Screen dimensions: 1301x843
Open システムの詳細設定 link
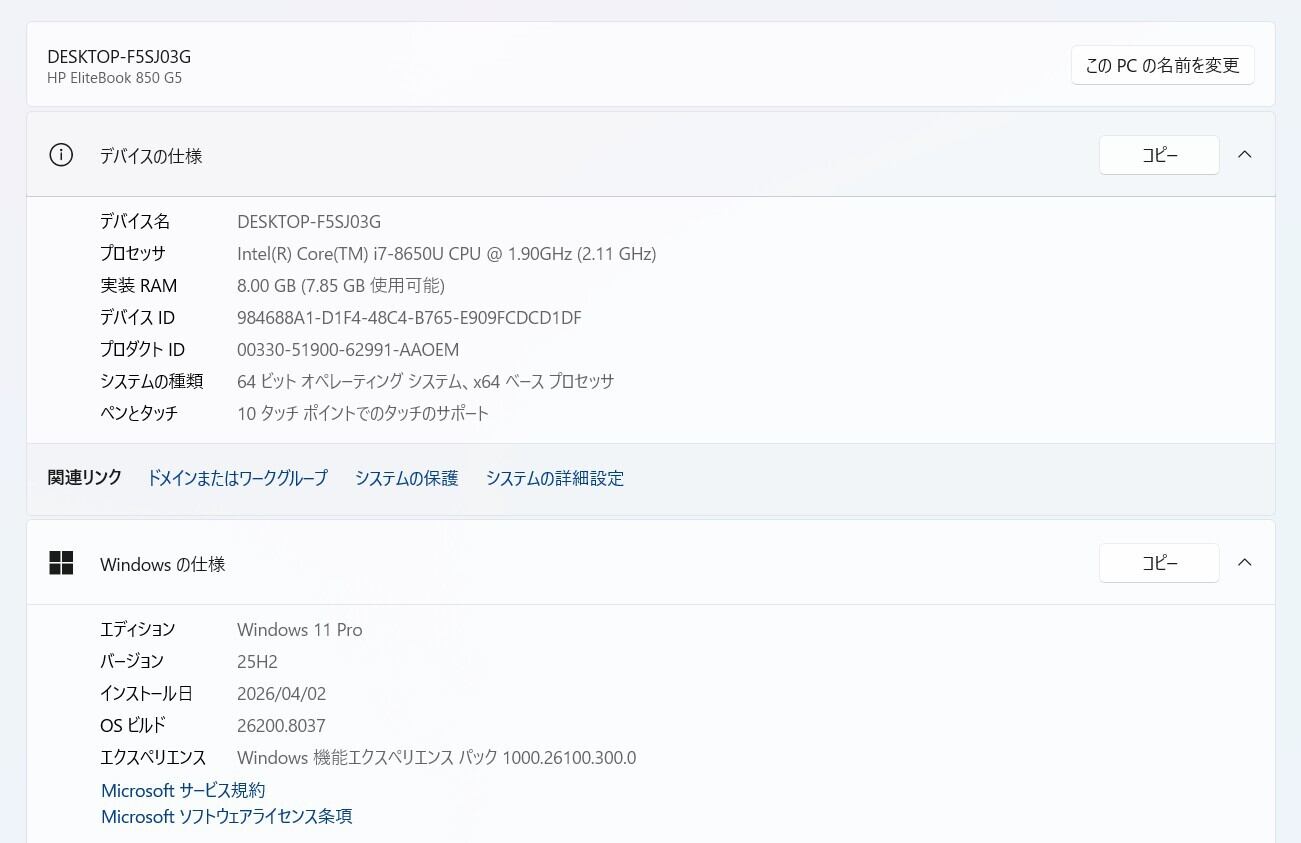555,478
